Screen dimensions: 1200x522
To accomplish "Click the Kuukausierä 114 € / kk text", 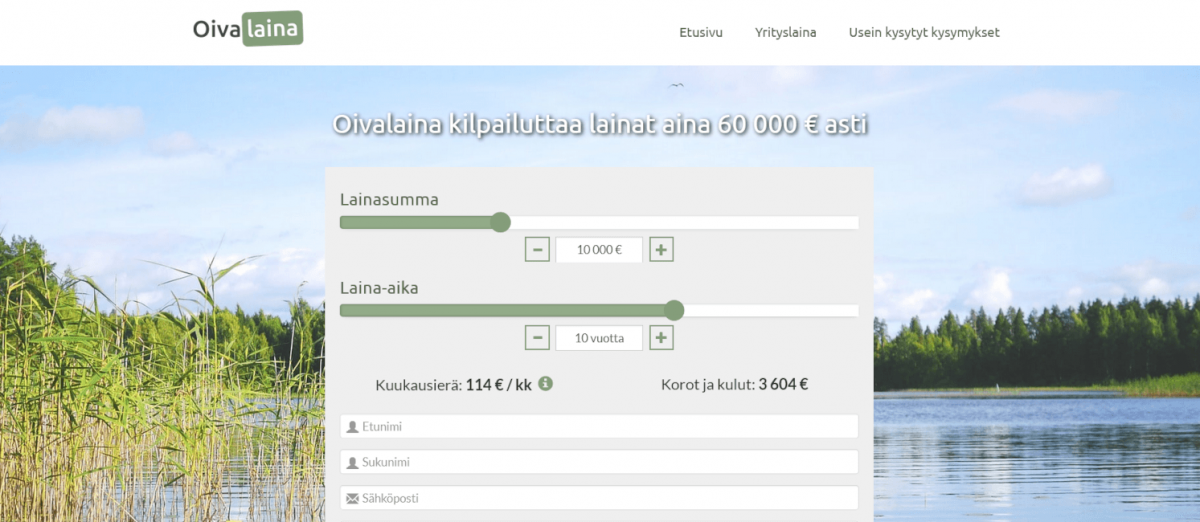I will tap(454, 384).
